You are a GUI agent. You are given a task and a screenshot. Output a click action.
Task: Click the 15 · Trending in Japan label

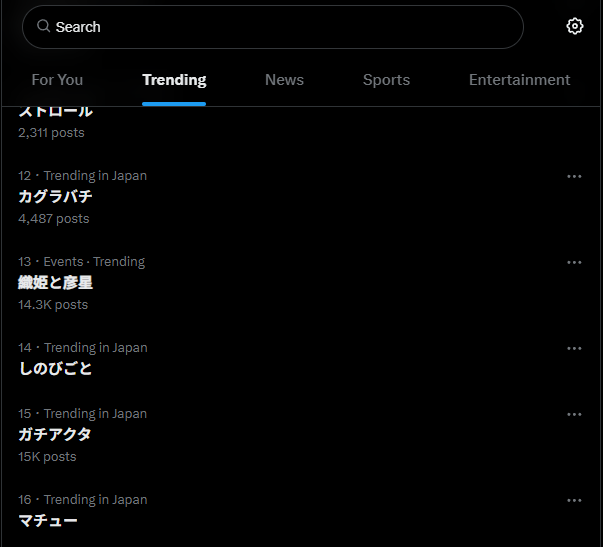(82, 414)
